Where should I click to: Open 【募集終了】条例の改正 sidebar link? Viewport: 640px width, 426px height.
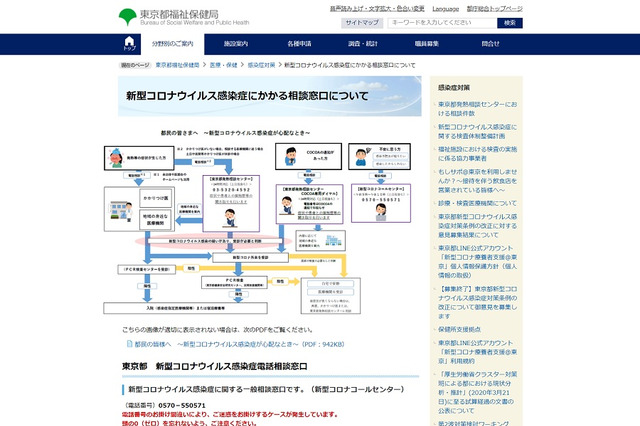pyautogui.click(x=478, y=302)
